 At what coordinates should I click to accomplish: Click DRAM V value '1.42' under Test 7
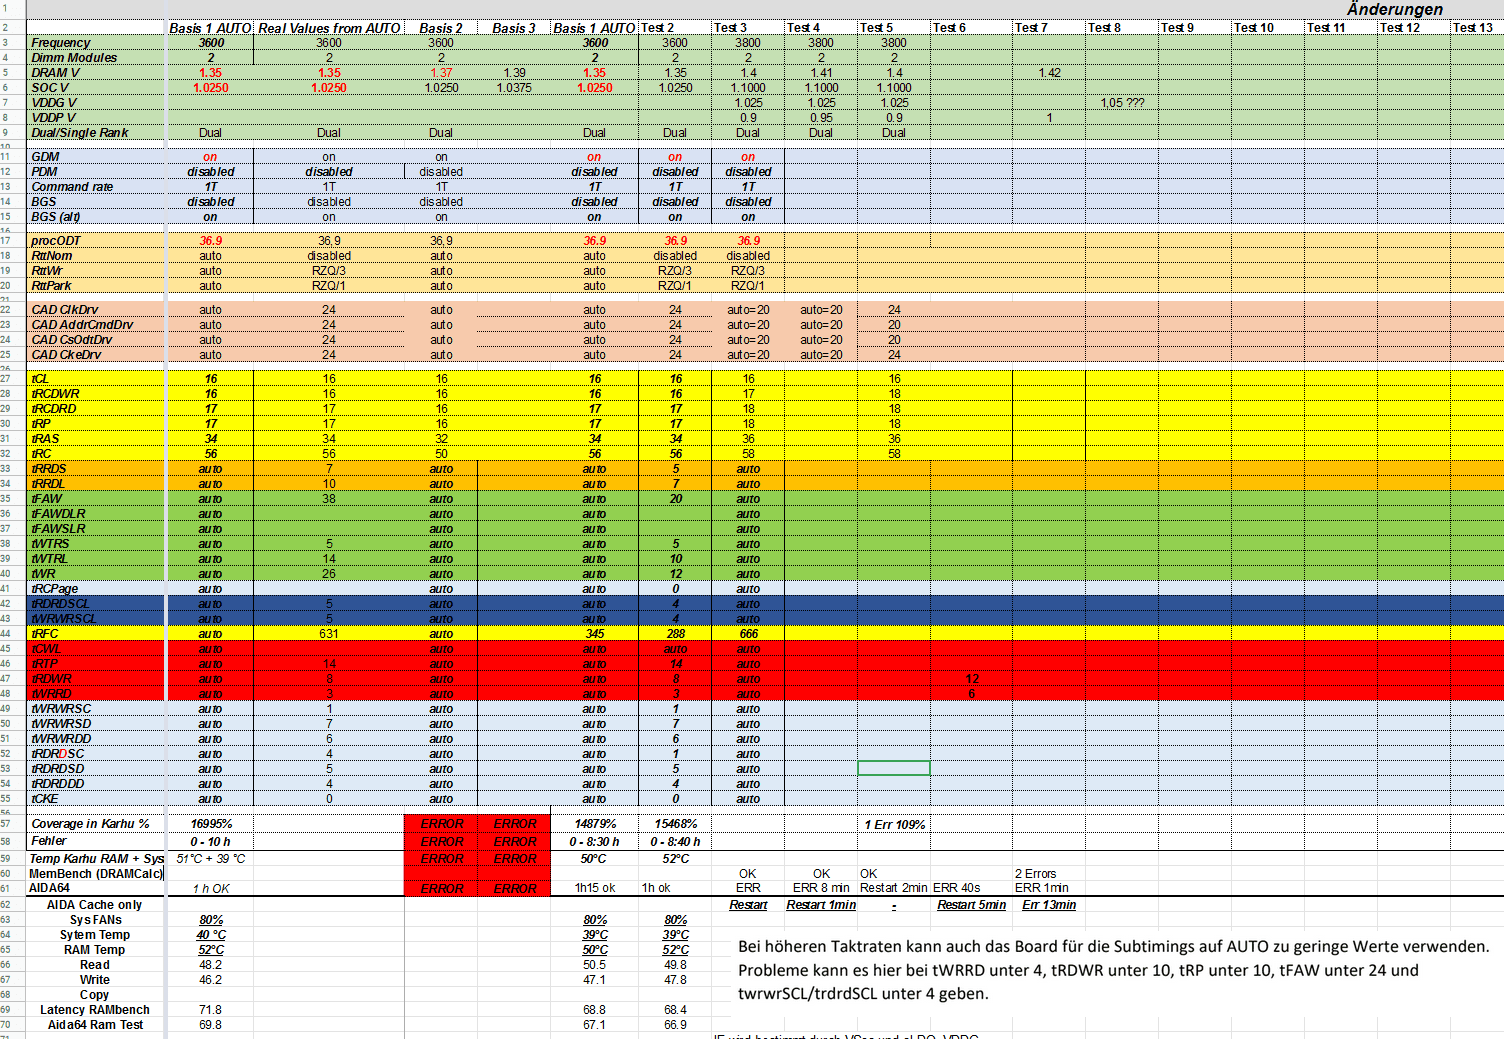pos(1049,73)
